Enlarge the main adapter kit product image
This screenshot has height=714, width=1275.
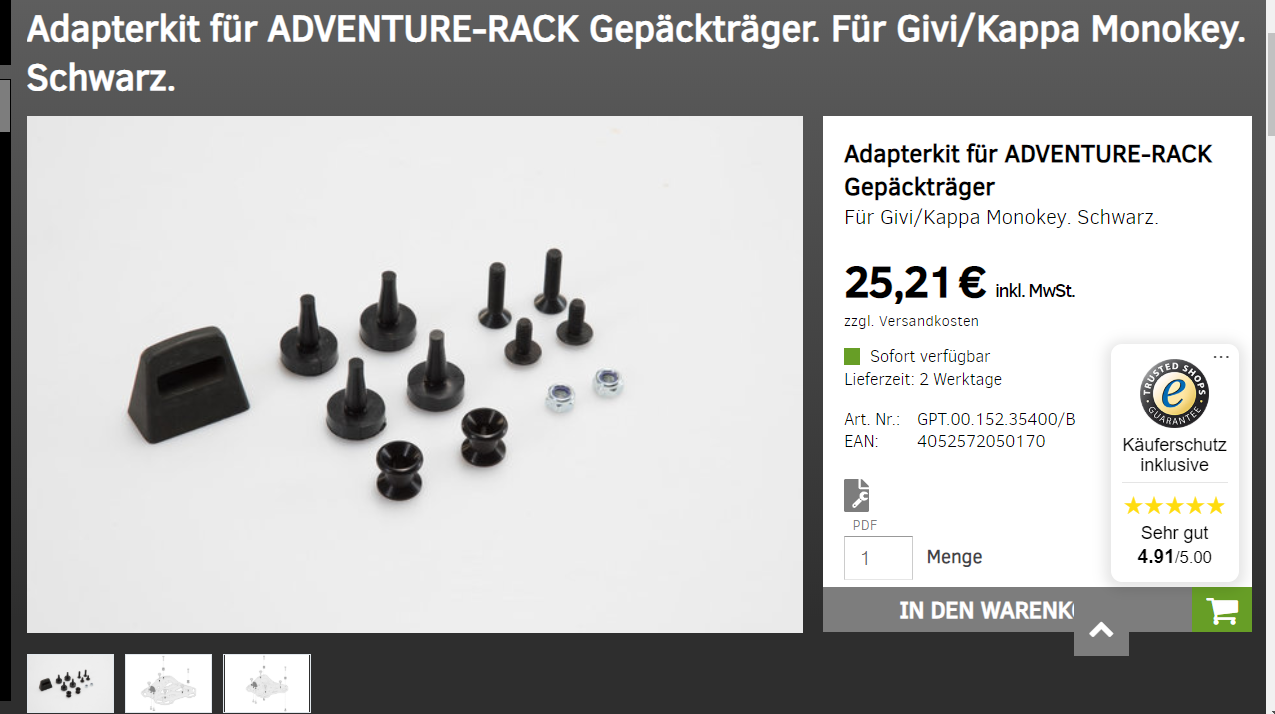click(415, 374)
